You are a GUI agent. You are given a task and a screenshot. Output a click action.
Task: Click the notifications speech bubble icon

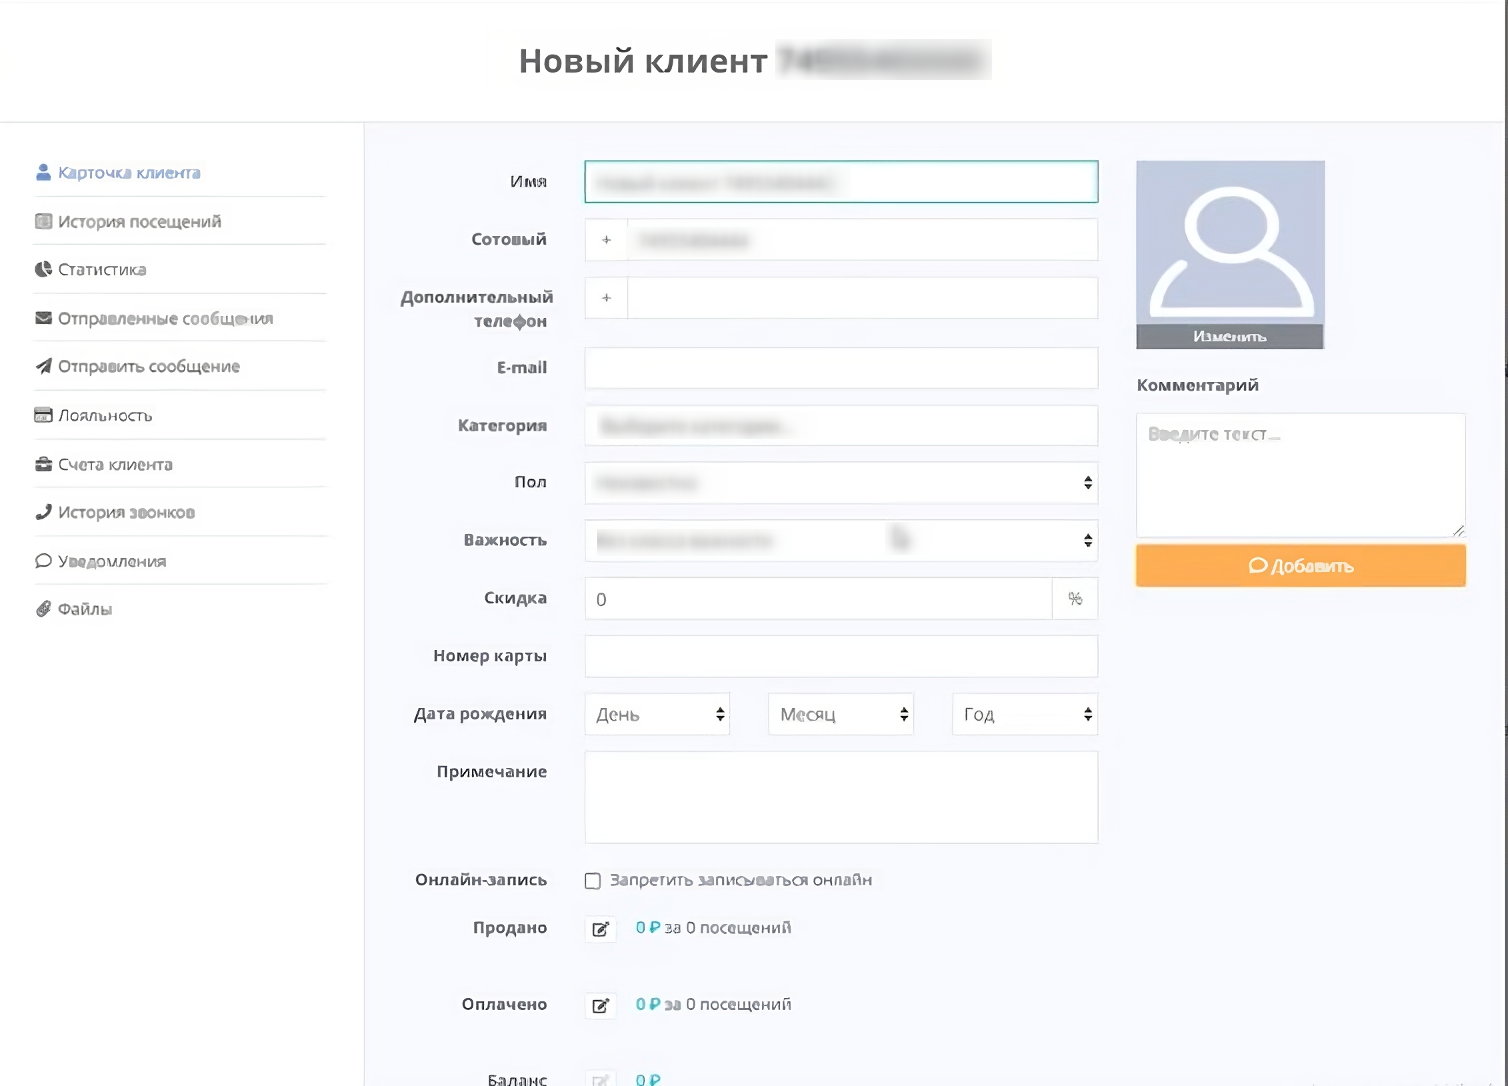click(43, 561)
